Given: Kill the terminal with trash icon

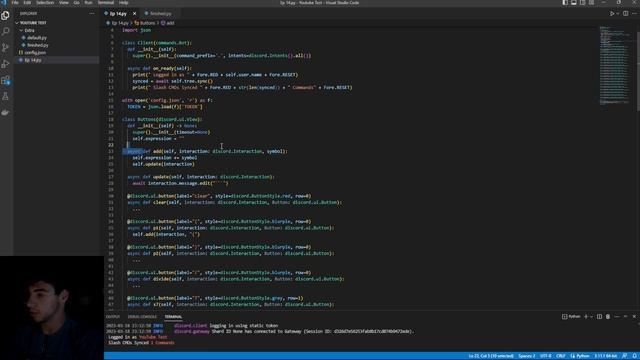Looking at the screenshot, I should 608,317.
